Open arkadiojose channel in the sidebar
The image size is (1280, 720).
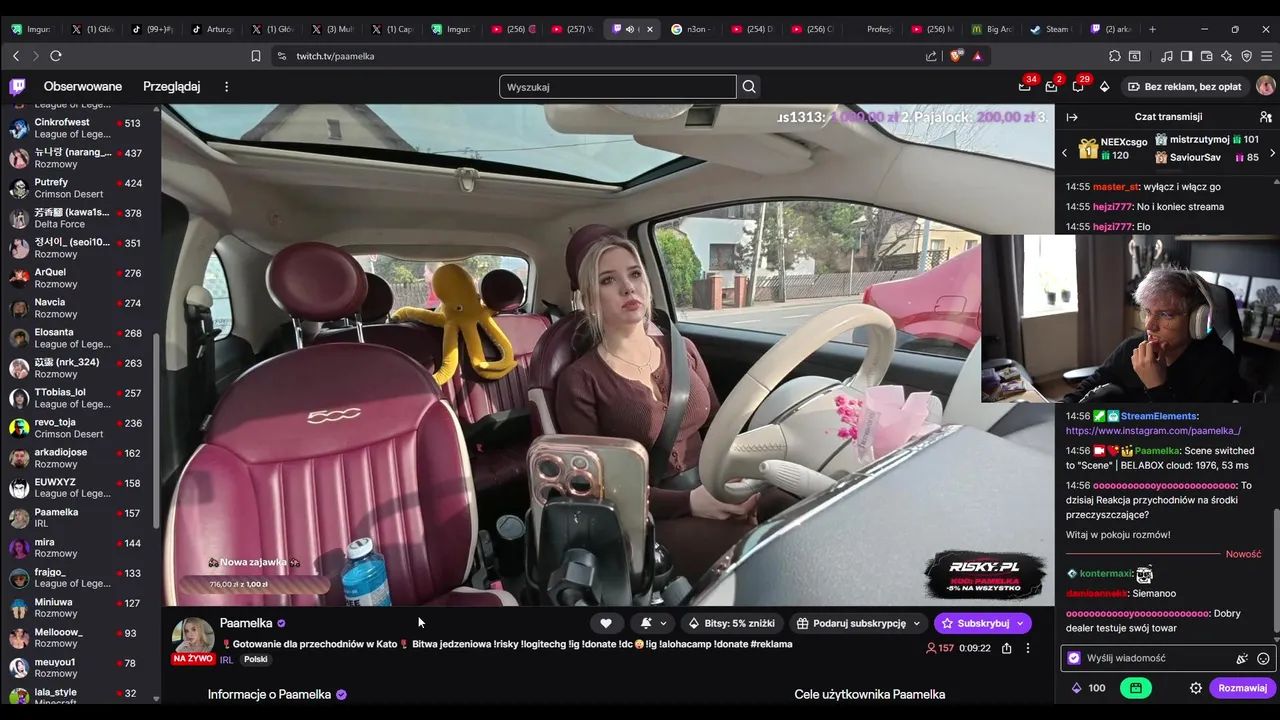(79, 458)
